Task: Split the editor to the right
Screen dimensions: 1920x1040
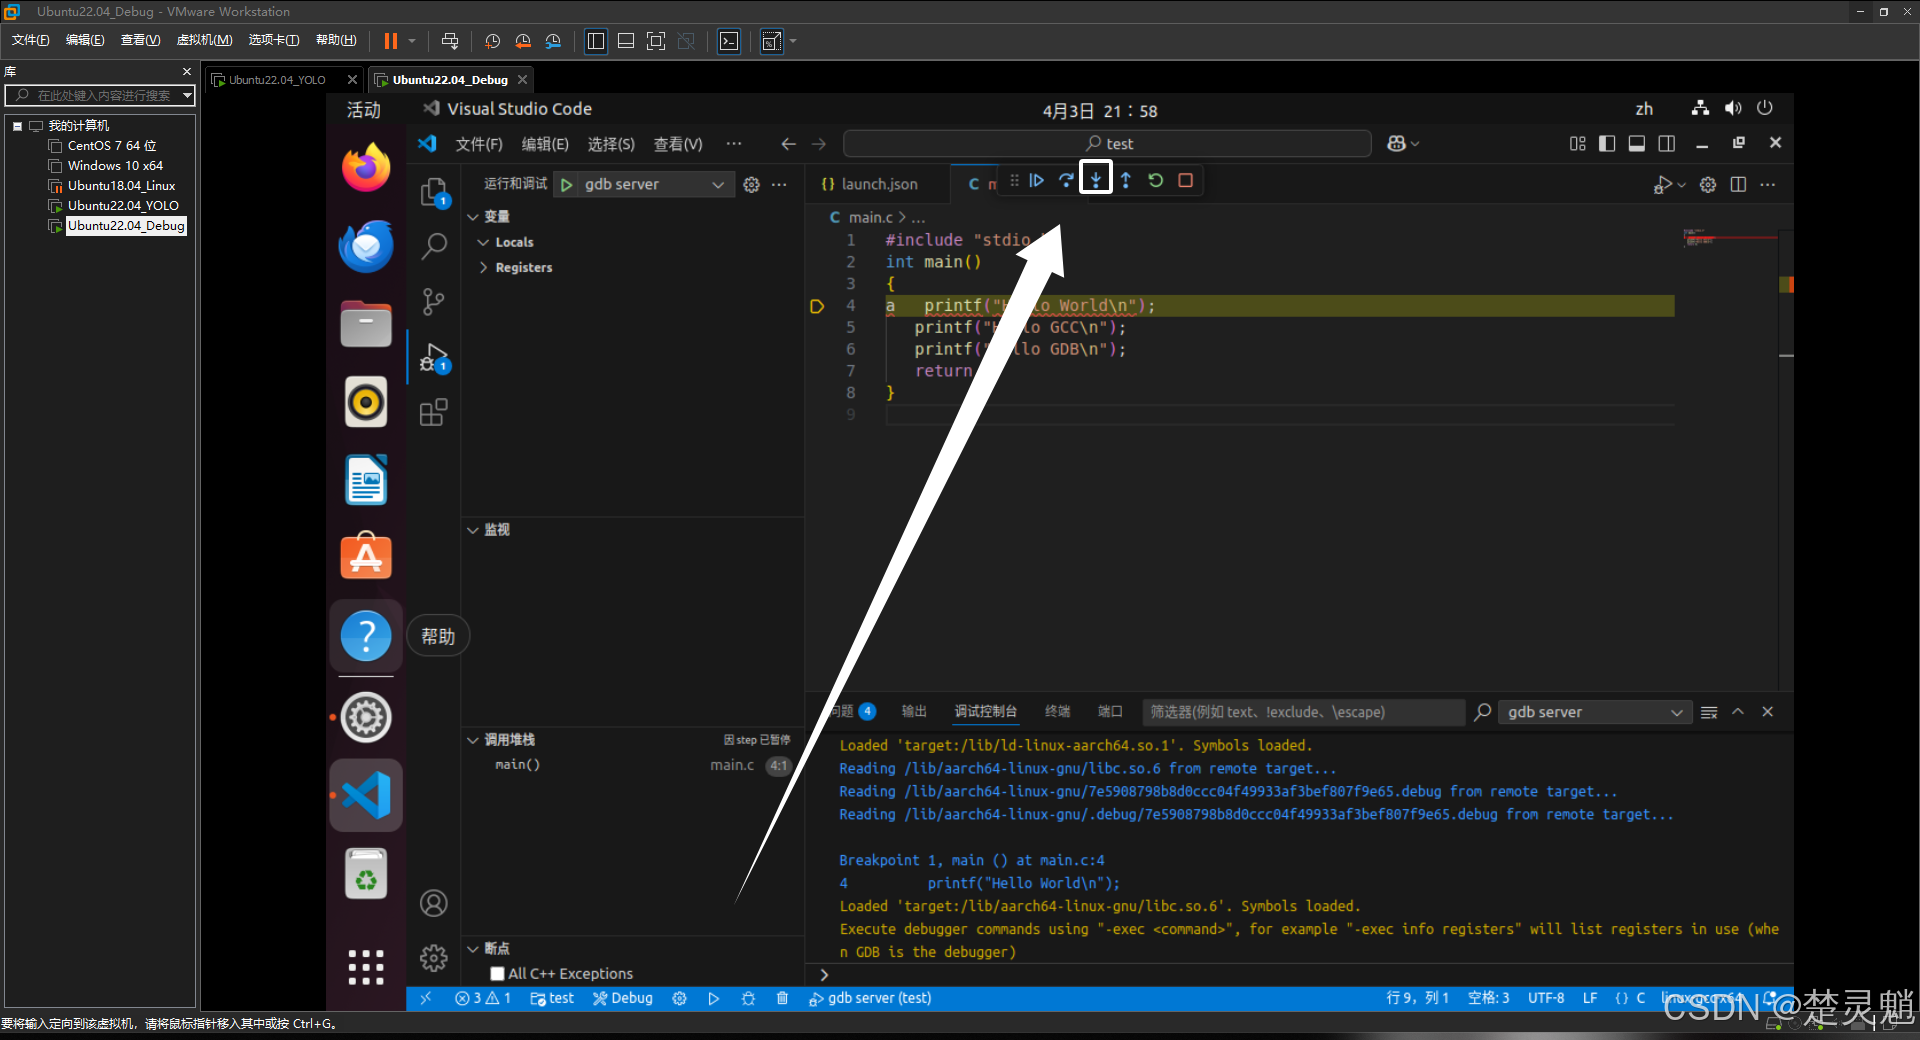Action: coord(1738,185)
